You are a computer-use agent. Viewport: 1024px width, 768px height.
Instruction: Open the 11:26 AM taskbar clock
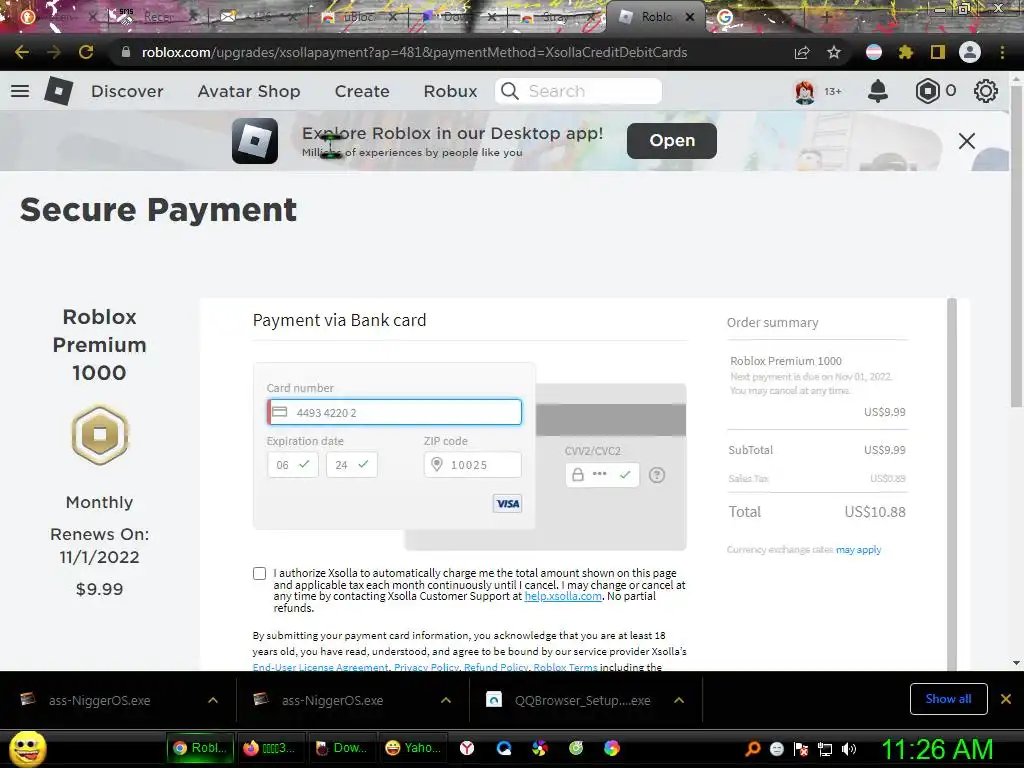937,749
